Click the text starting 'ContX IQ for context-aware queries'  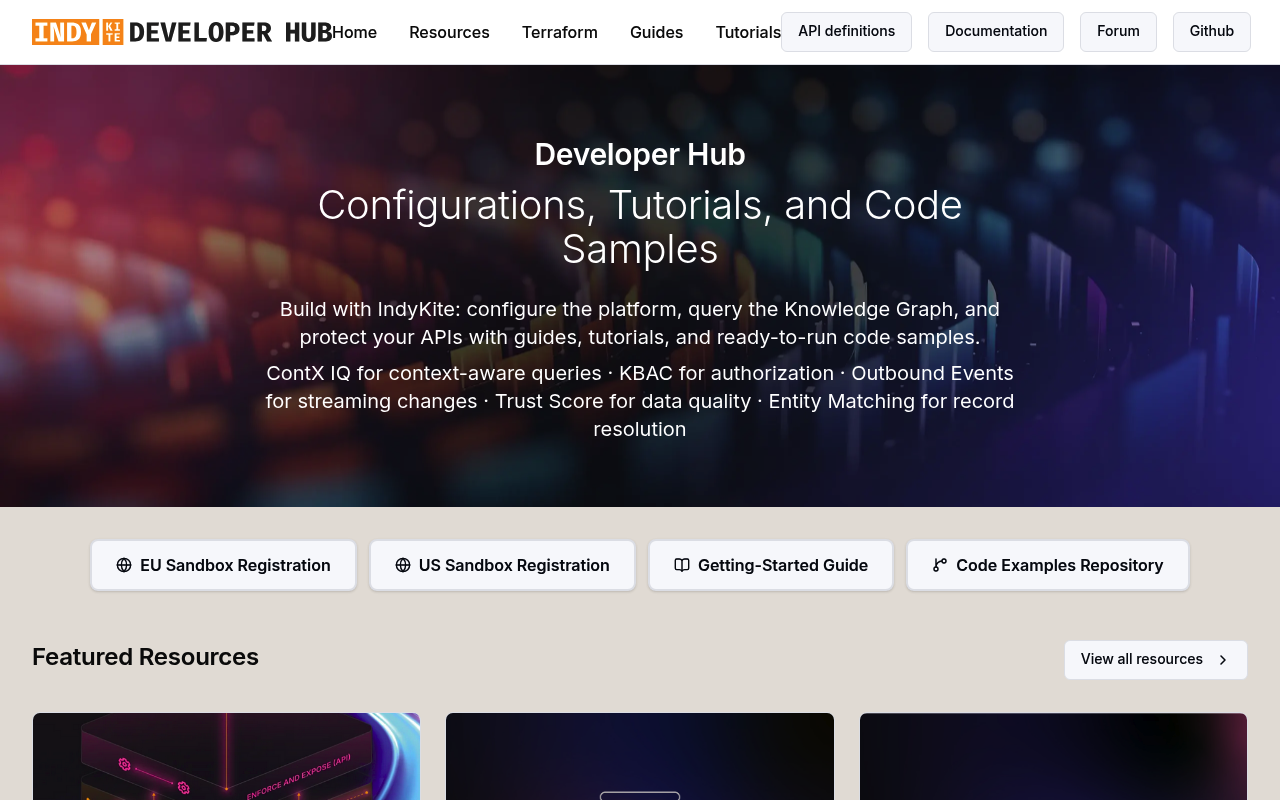[640, 401]
